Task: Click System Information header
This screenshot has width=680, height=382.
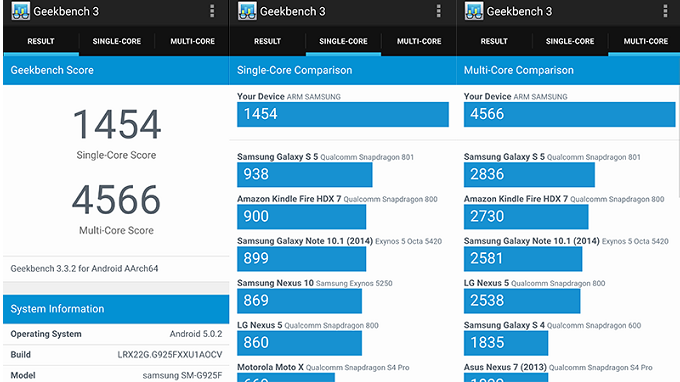Action: click(116, 309)
